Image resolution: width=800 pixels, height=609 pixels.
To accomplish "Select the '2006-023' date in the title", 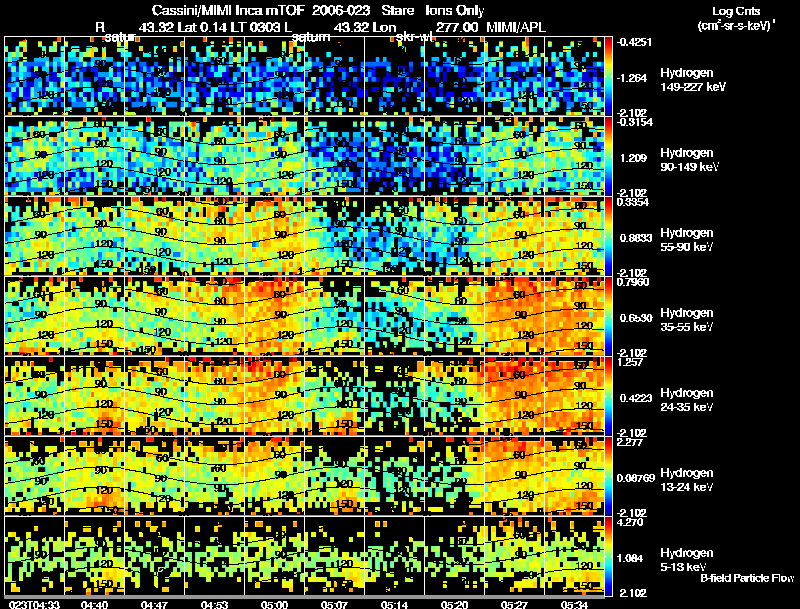I will pos(340,11).
